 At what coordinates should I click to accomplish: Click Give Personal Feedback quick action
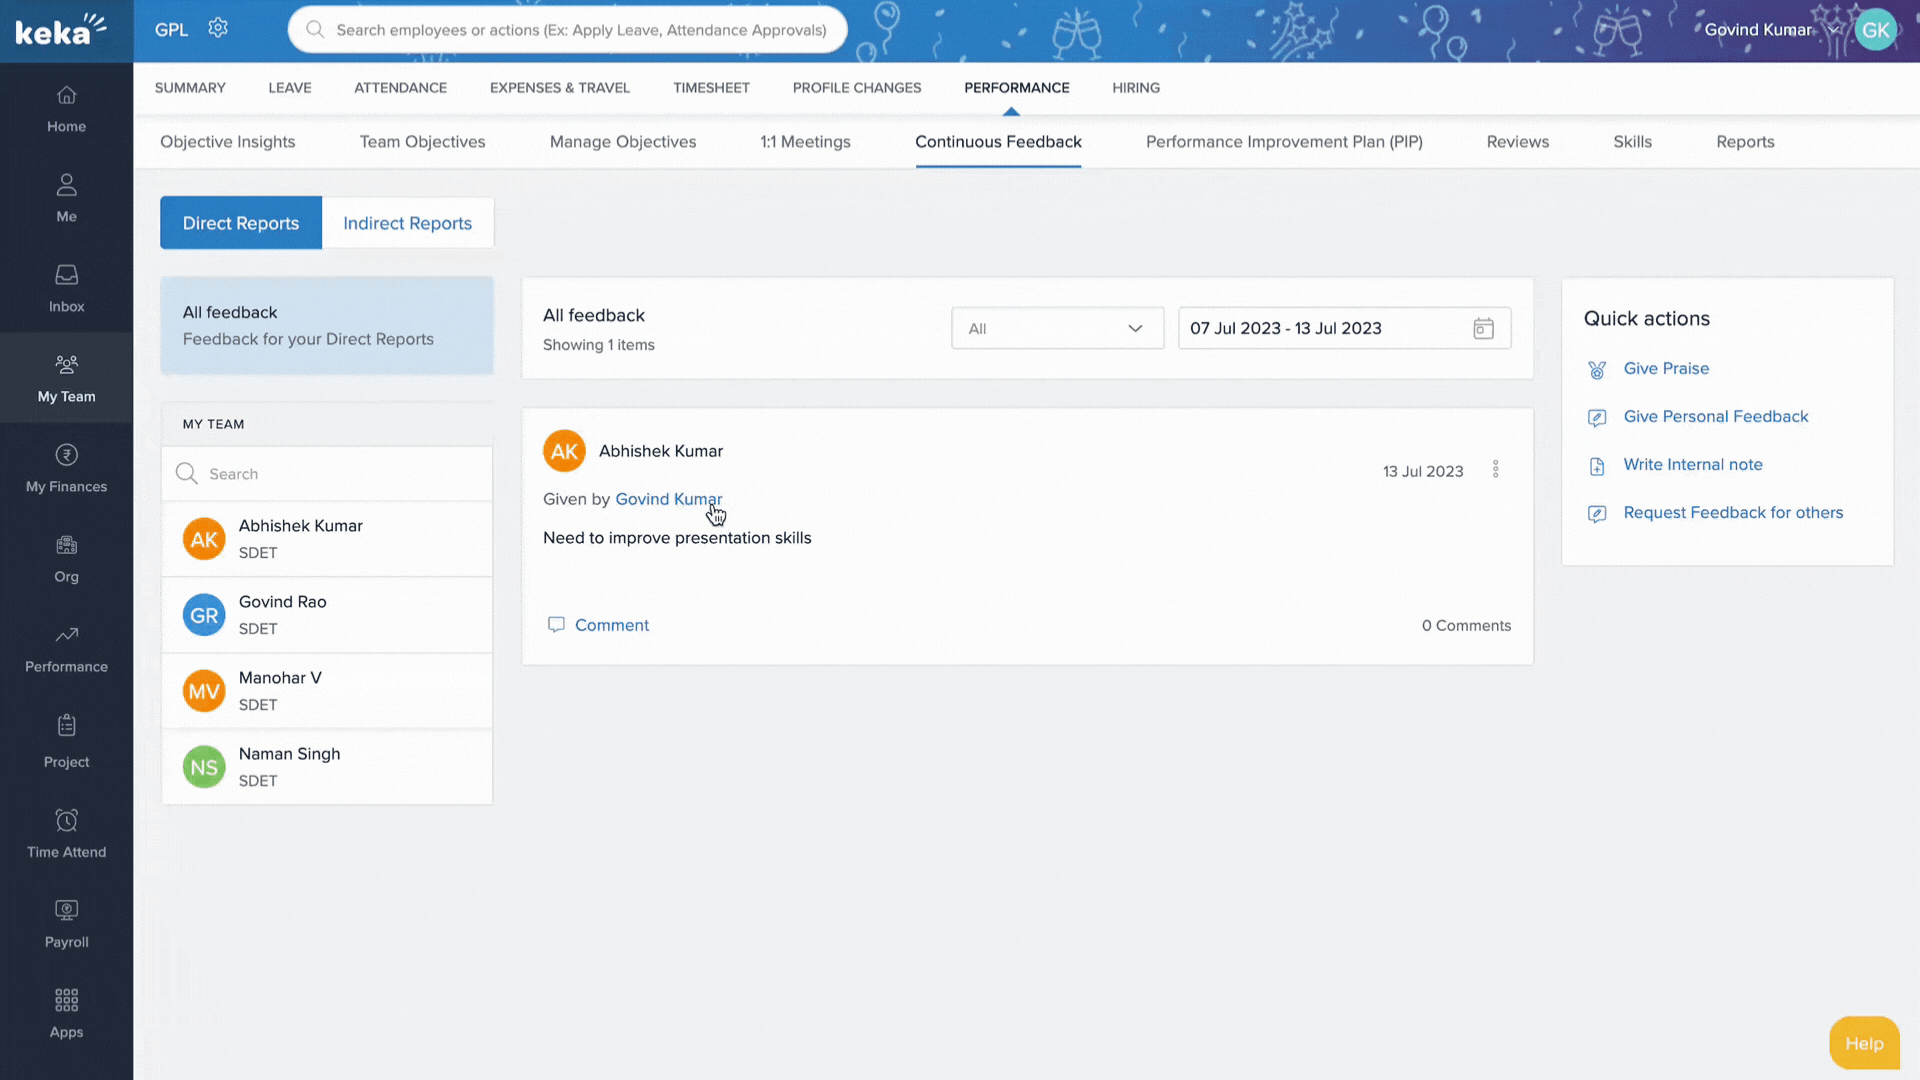click(x=1715, y=417)
